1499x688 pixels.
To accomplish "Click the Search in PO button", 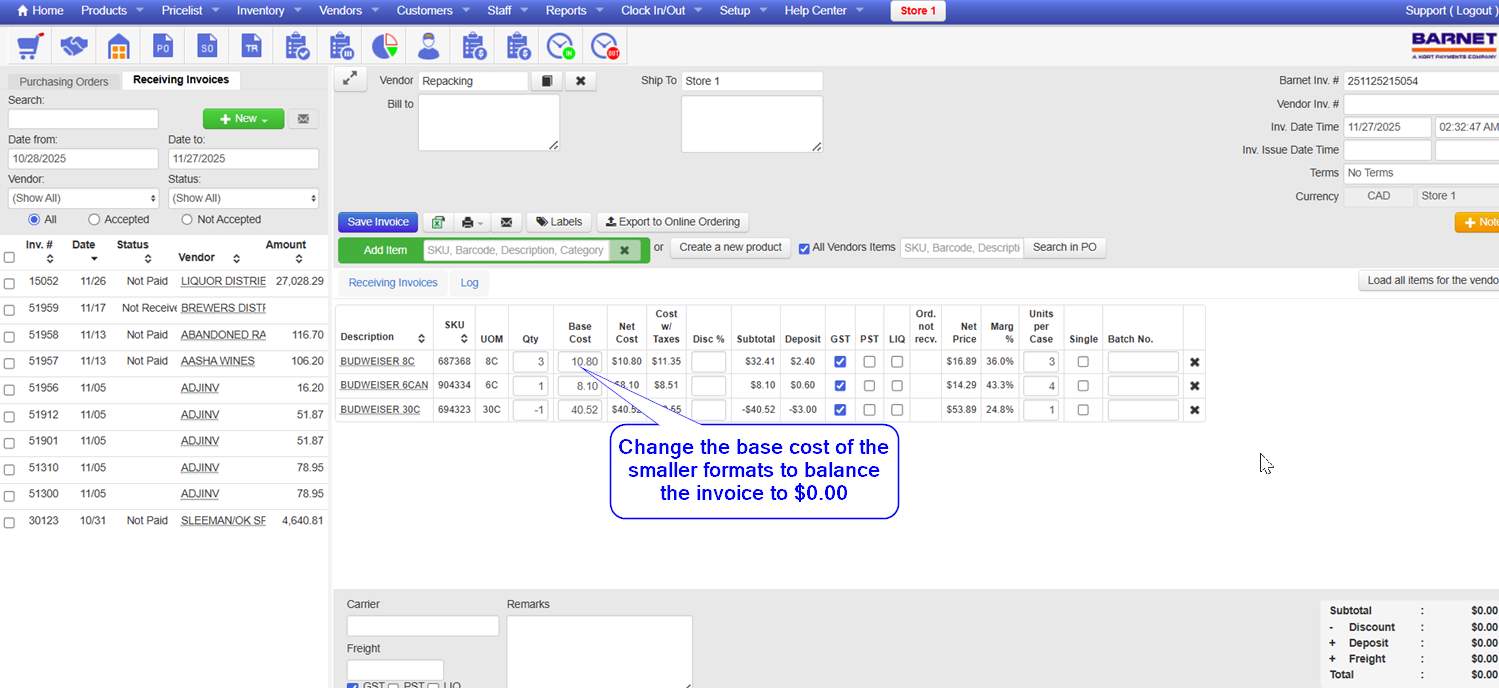I will point(1064,247).
